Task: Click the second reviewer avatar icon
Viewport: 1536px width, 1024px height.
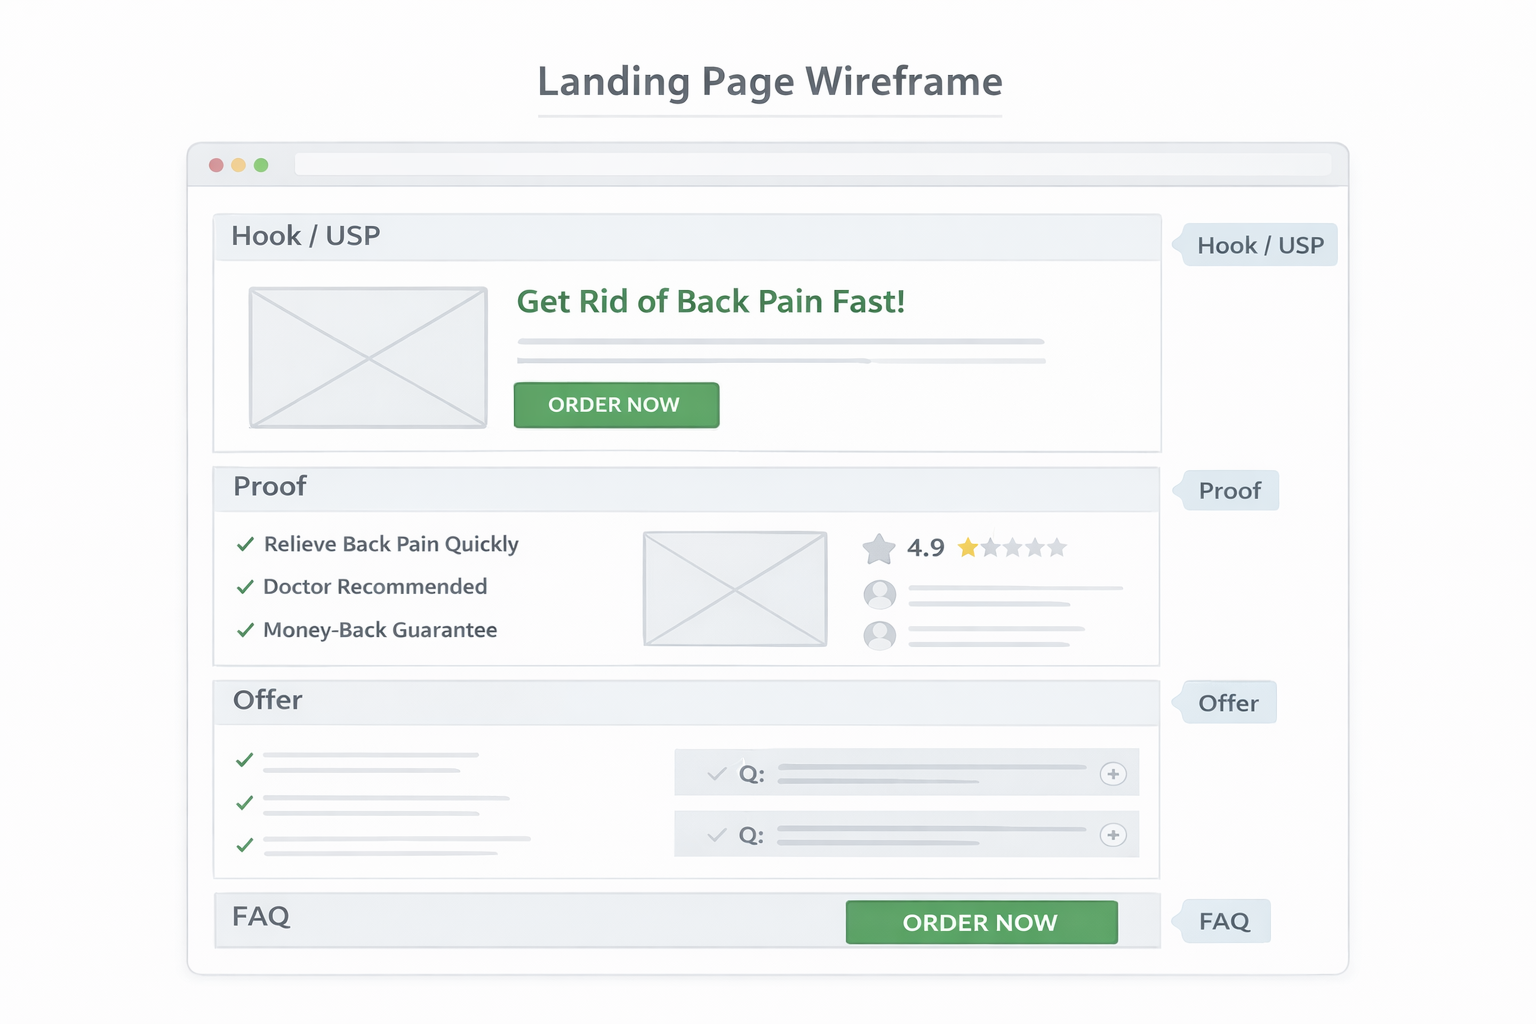Action: click(x=880, y=635)
